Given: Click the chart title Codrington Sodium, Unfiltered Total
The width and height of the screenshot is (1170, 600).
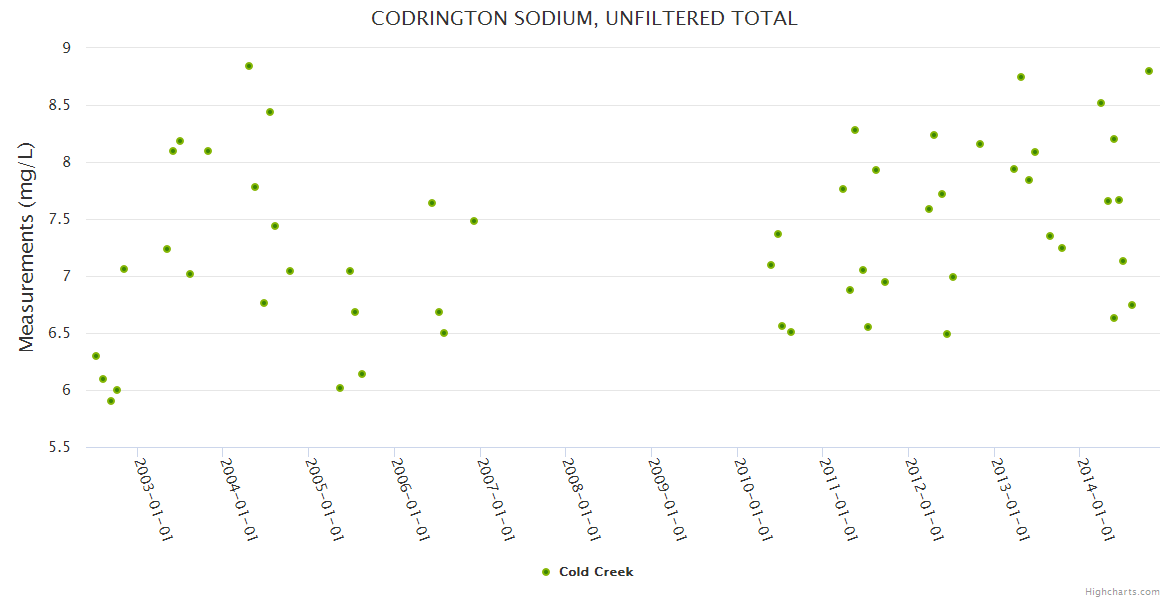Looking at the screenshot, I should 584,18.
